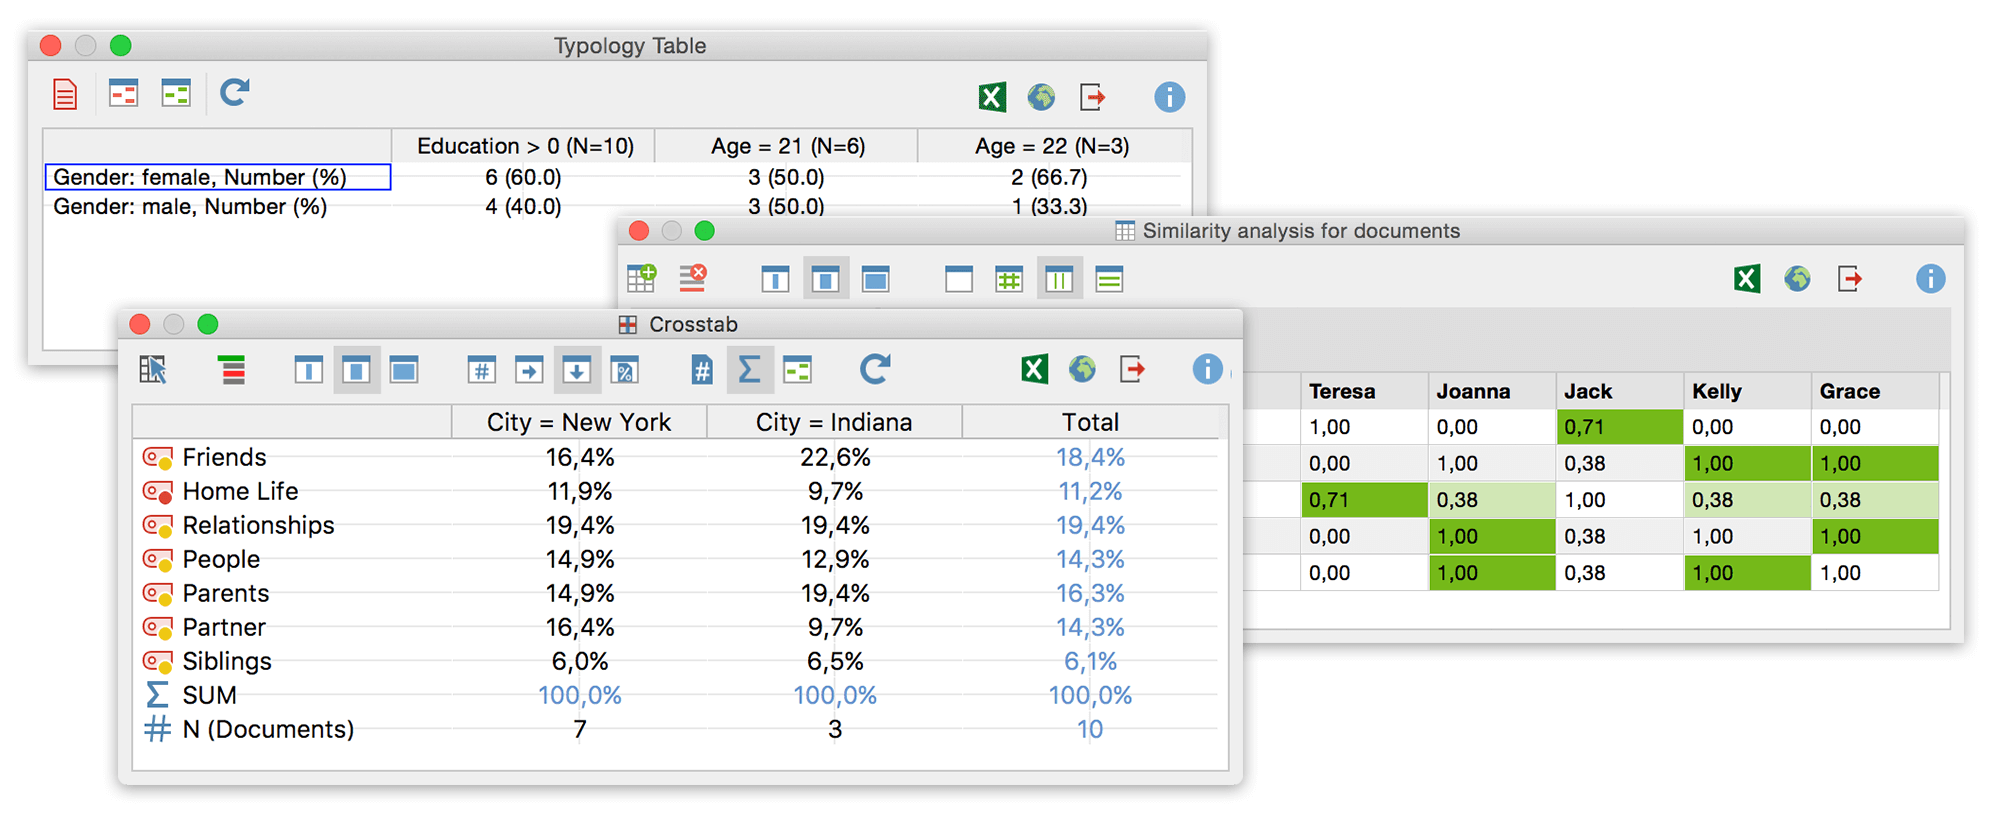Delete similarity matrix with red X icon

693,279
